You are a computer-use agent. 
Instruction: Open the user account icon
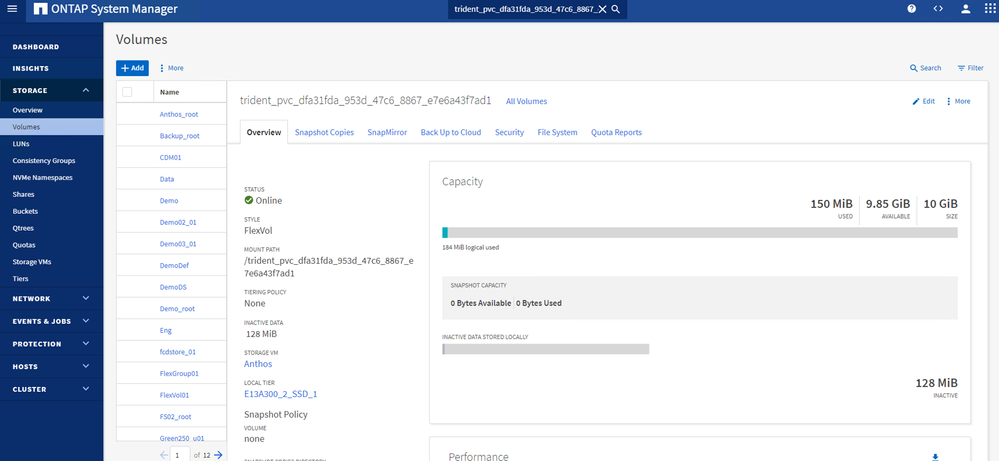[x=965, y=9]
